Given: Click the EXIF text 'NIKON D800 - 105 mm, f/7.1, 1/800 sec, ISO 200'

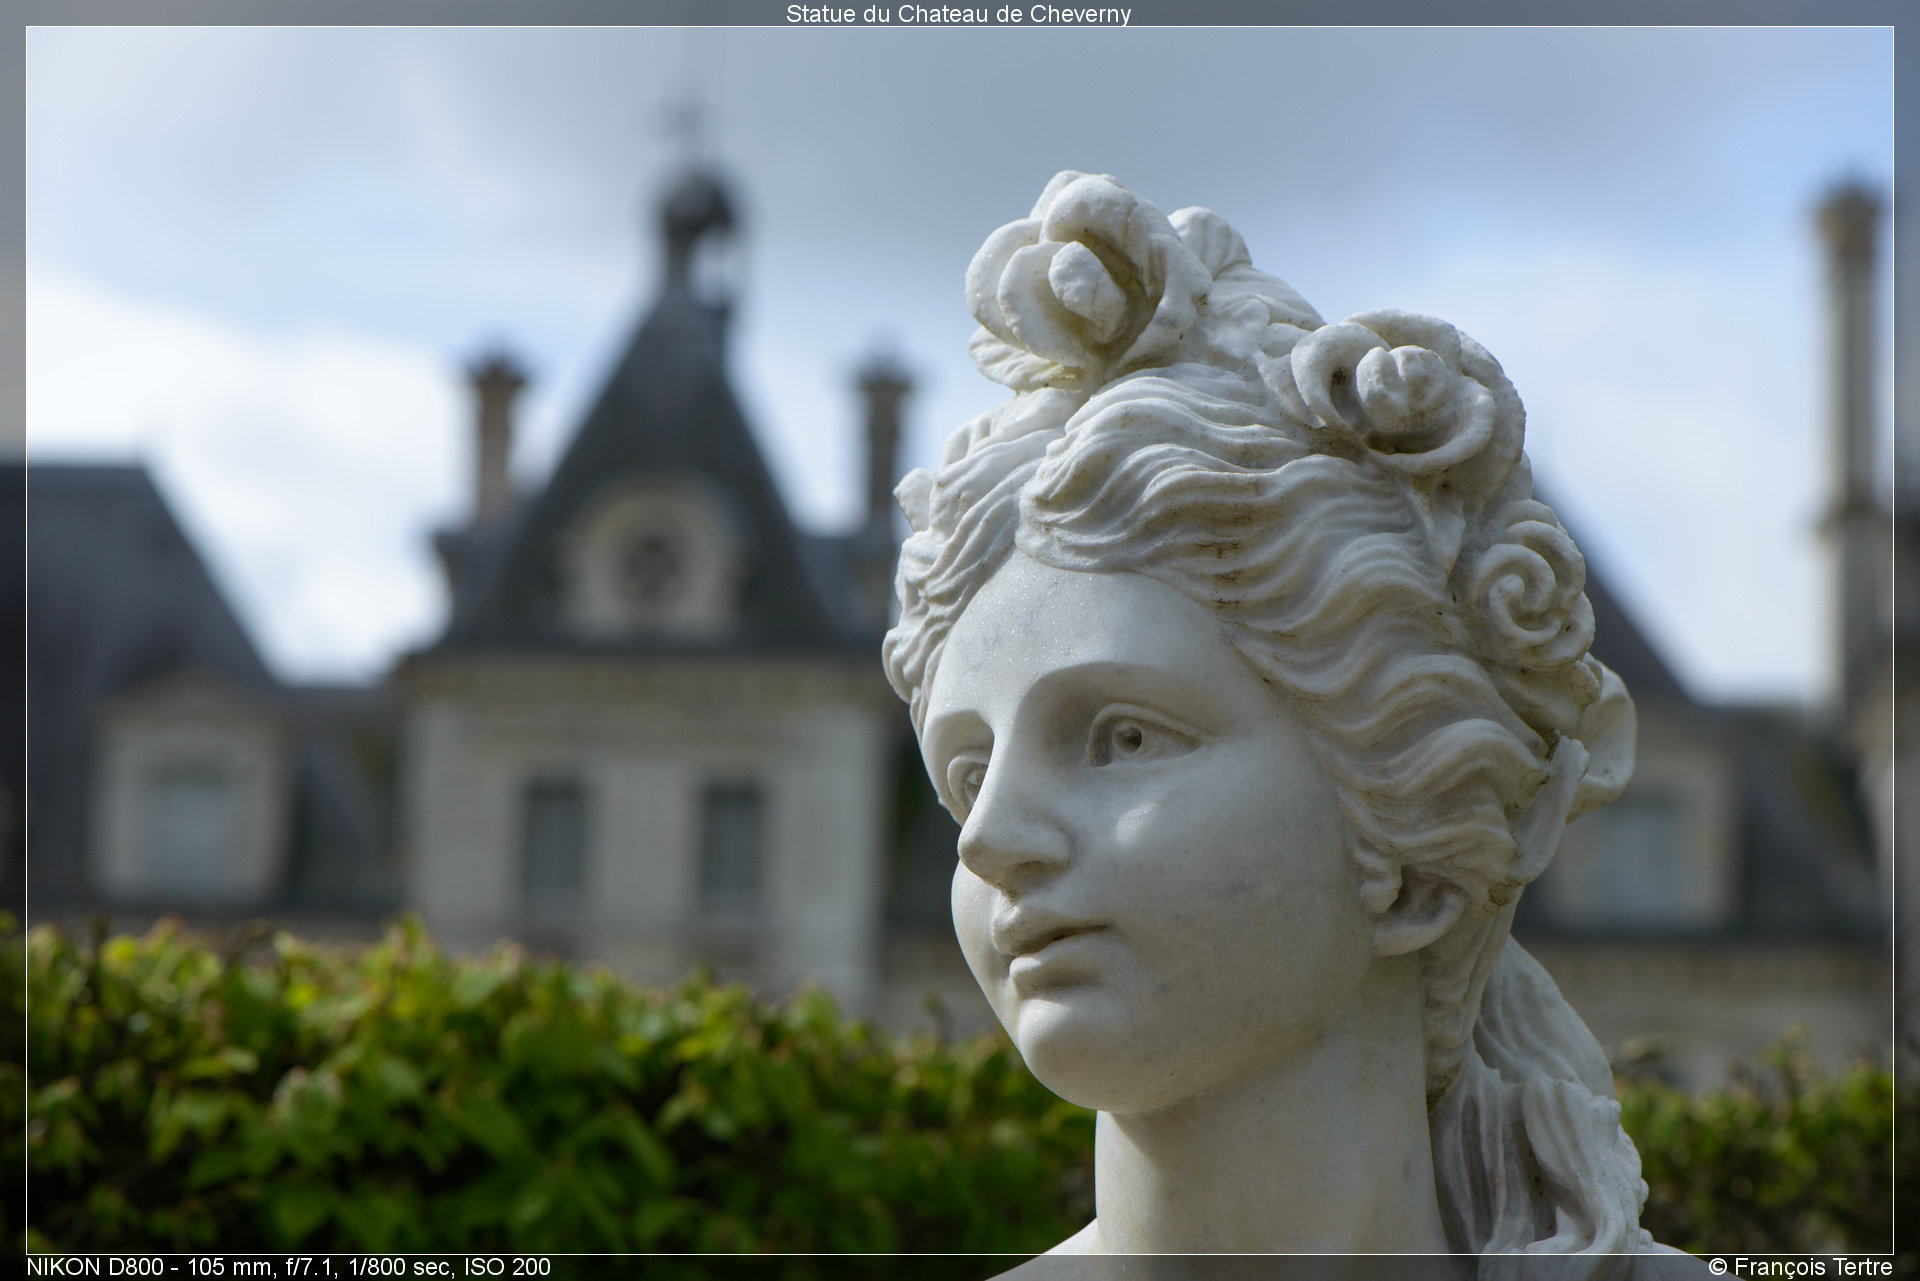Looking at the screenshot, I should coord(288,1267).
